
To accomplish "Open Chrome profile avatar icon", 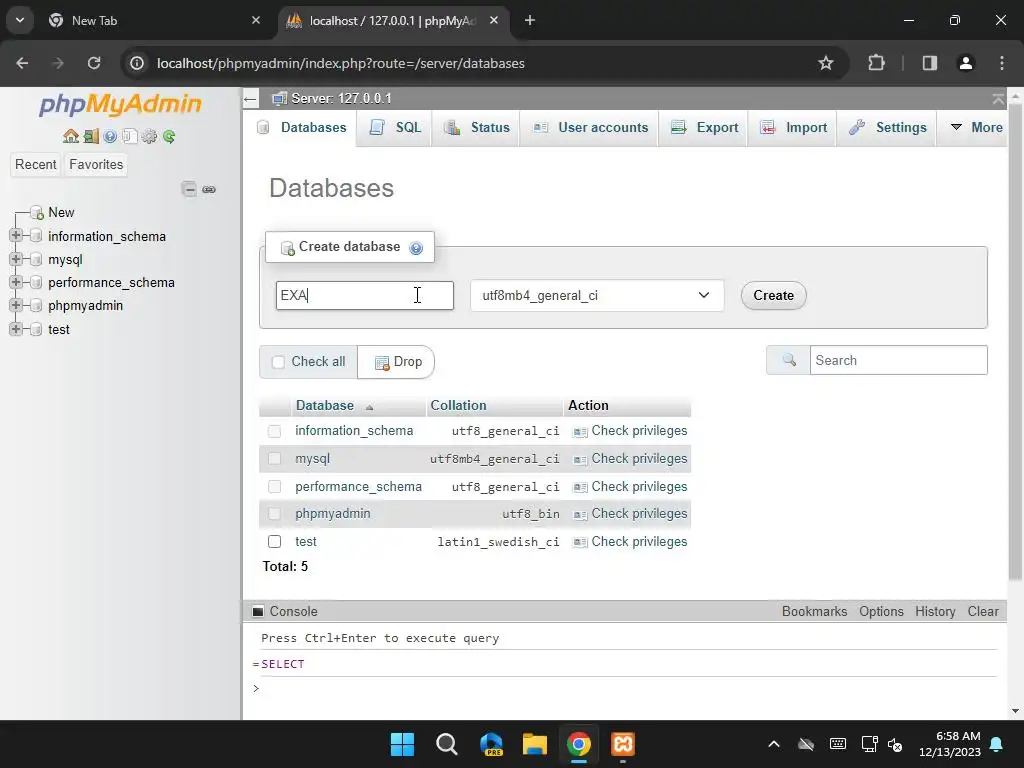I will coord(965,63).
